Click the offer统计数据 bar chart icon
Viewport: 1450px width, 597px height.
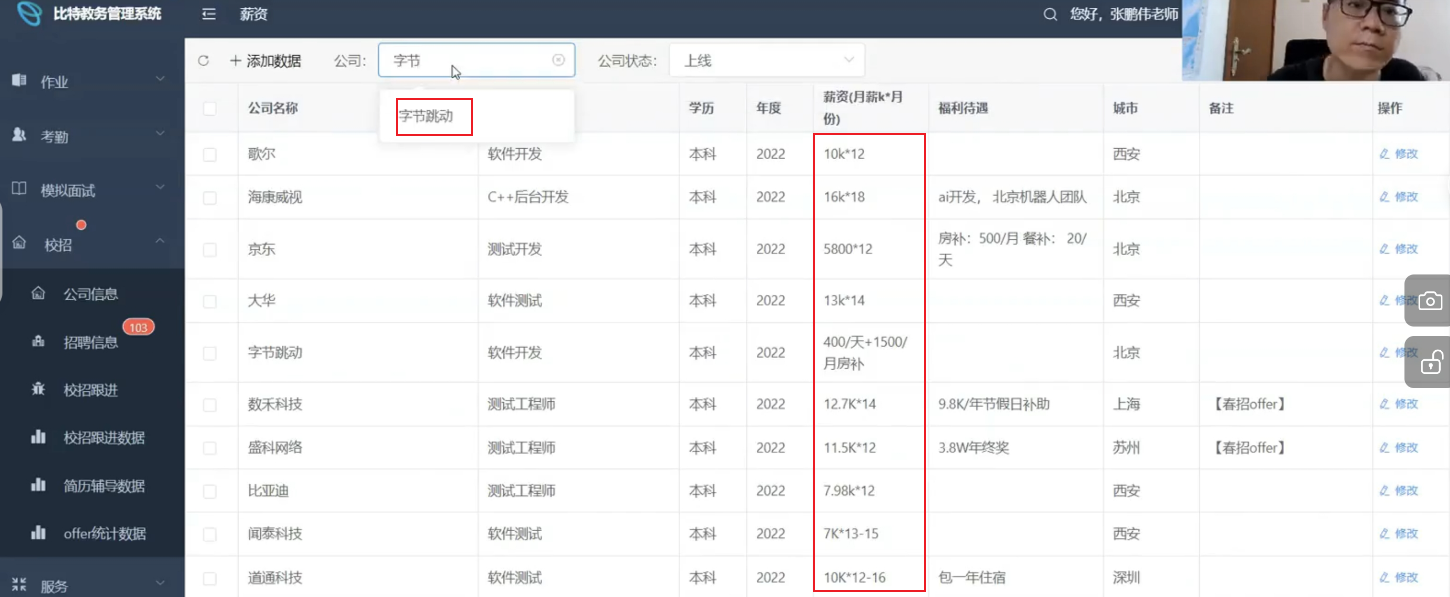38,533
